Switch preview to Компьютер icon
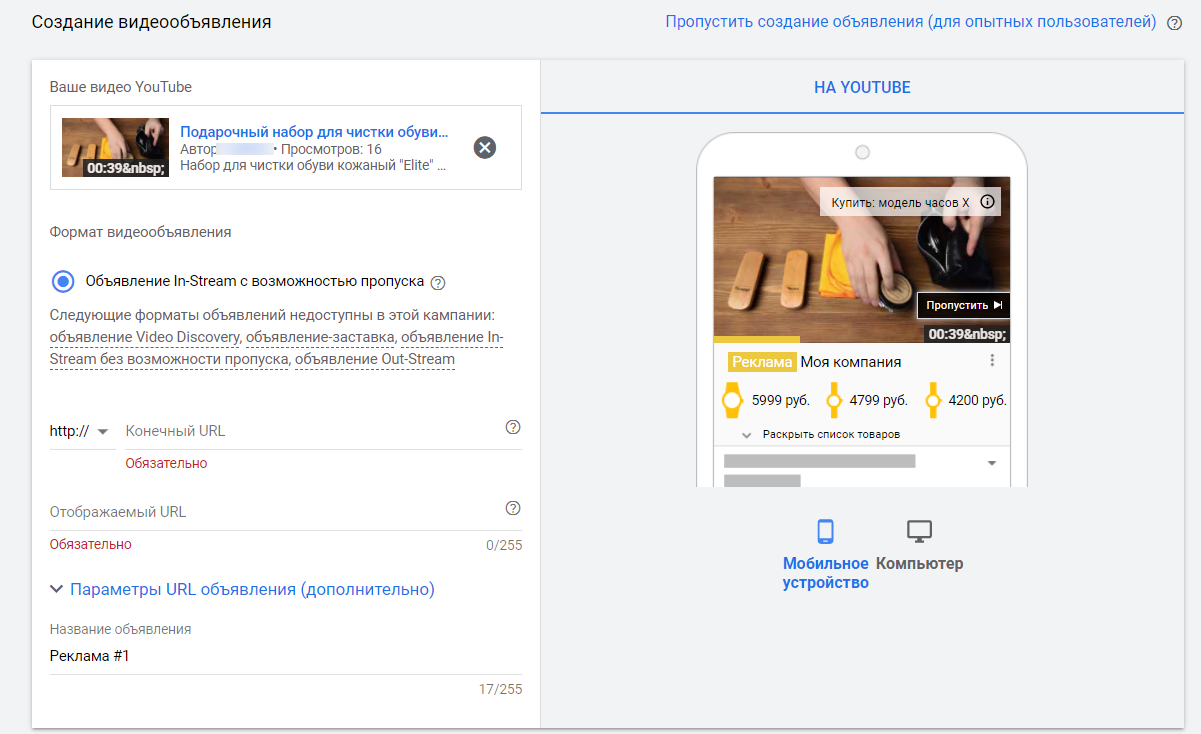1201x734 pixels. coord(919,531)
